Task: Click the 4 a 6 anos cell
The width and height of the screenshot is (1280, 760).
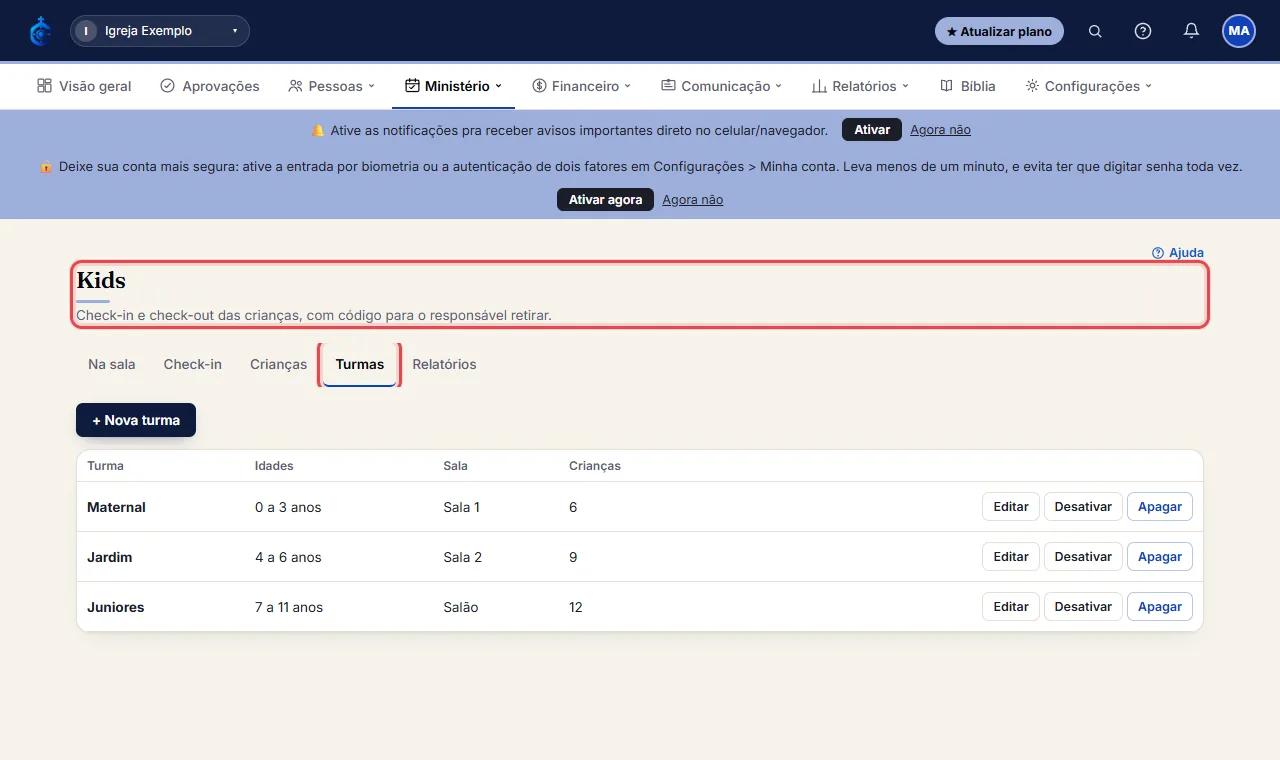Action: click(x=288, y=557)
